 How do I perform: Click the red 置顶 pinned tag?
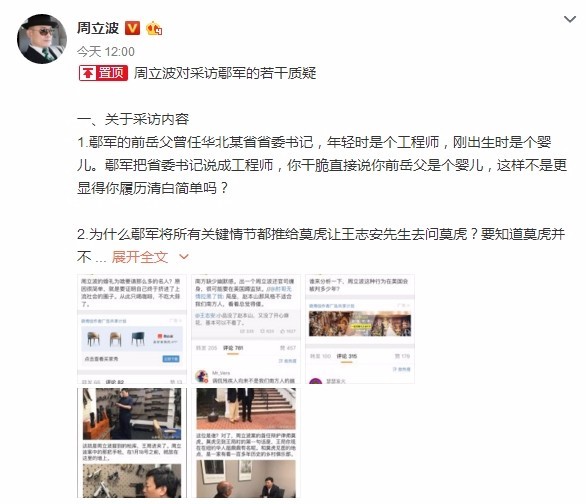103,73
